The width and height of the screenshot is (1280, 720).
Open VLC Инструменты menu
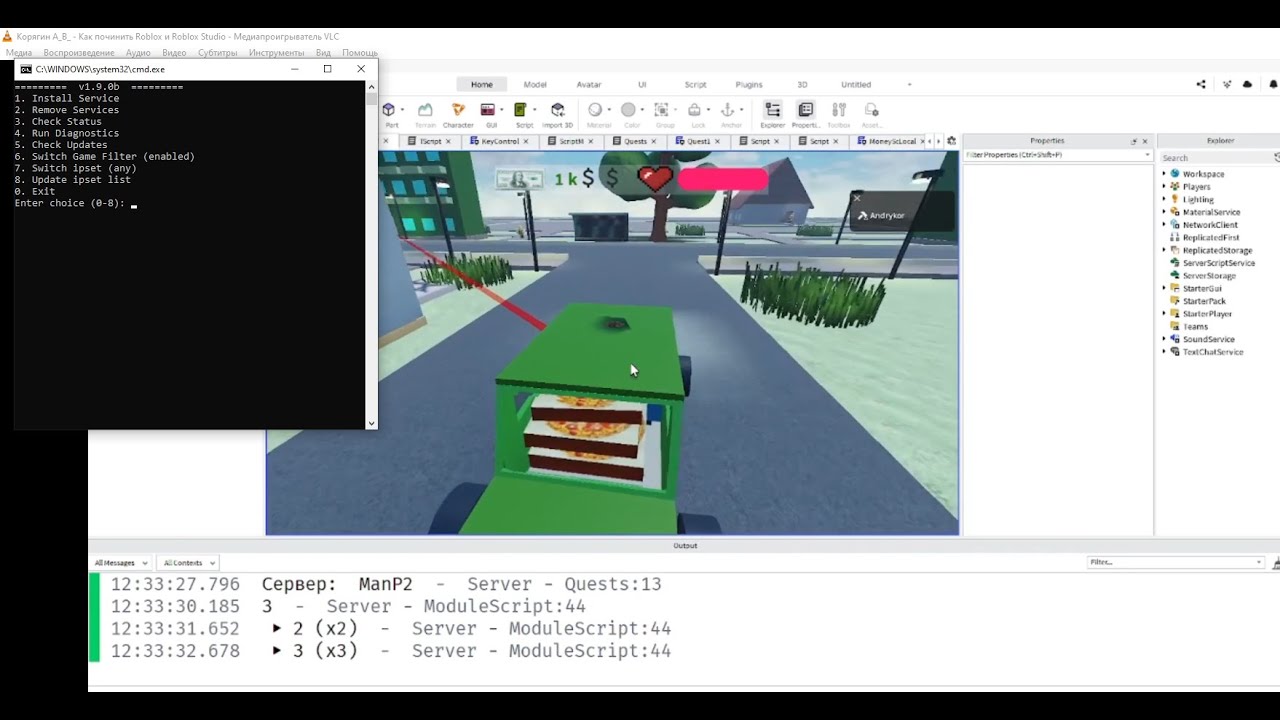(x=276, y=53)
